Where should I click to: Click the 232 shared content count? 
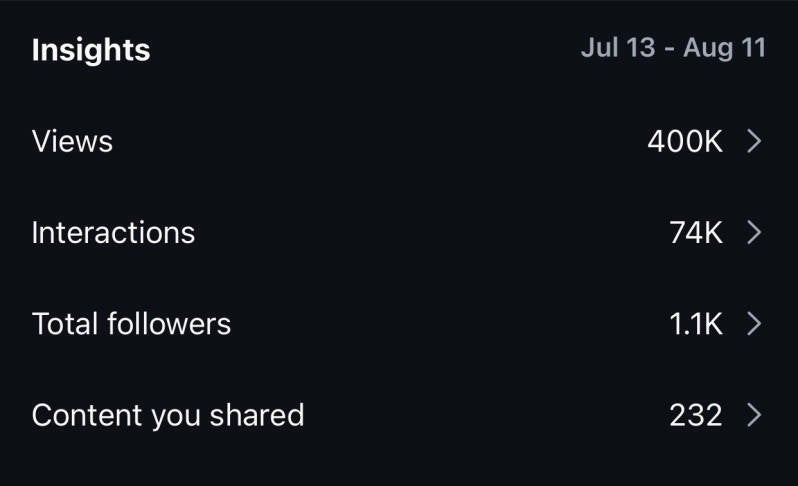[x=695, y=415]
